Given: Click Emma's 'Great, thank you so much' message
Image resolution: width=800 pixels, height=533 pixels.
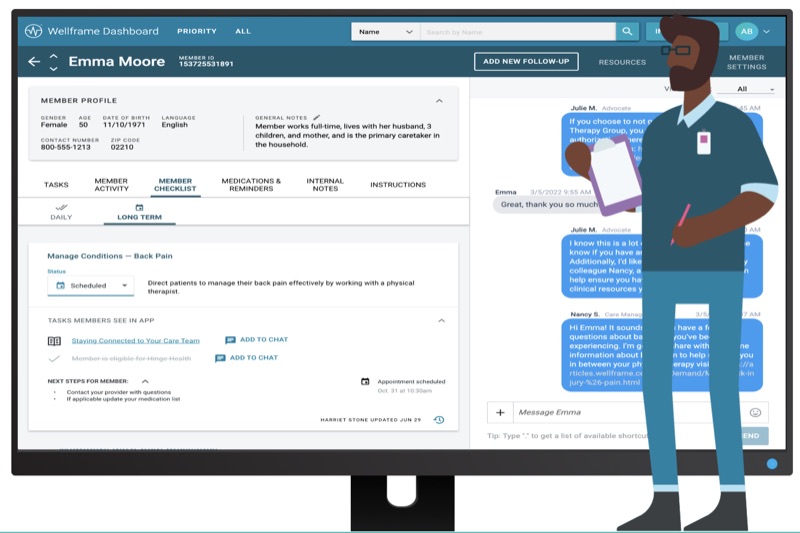Looking at the screenshot, I should point(549,205).
